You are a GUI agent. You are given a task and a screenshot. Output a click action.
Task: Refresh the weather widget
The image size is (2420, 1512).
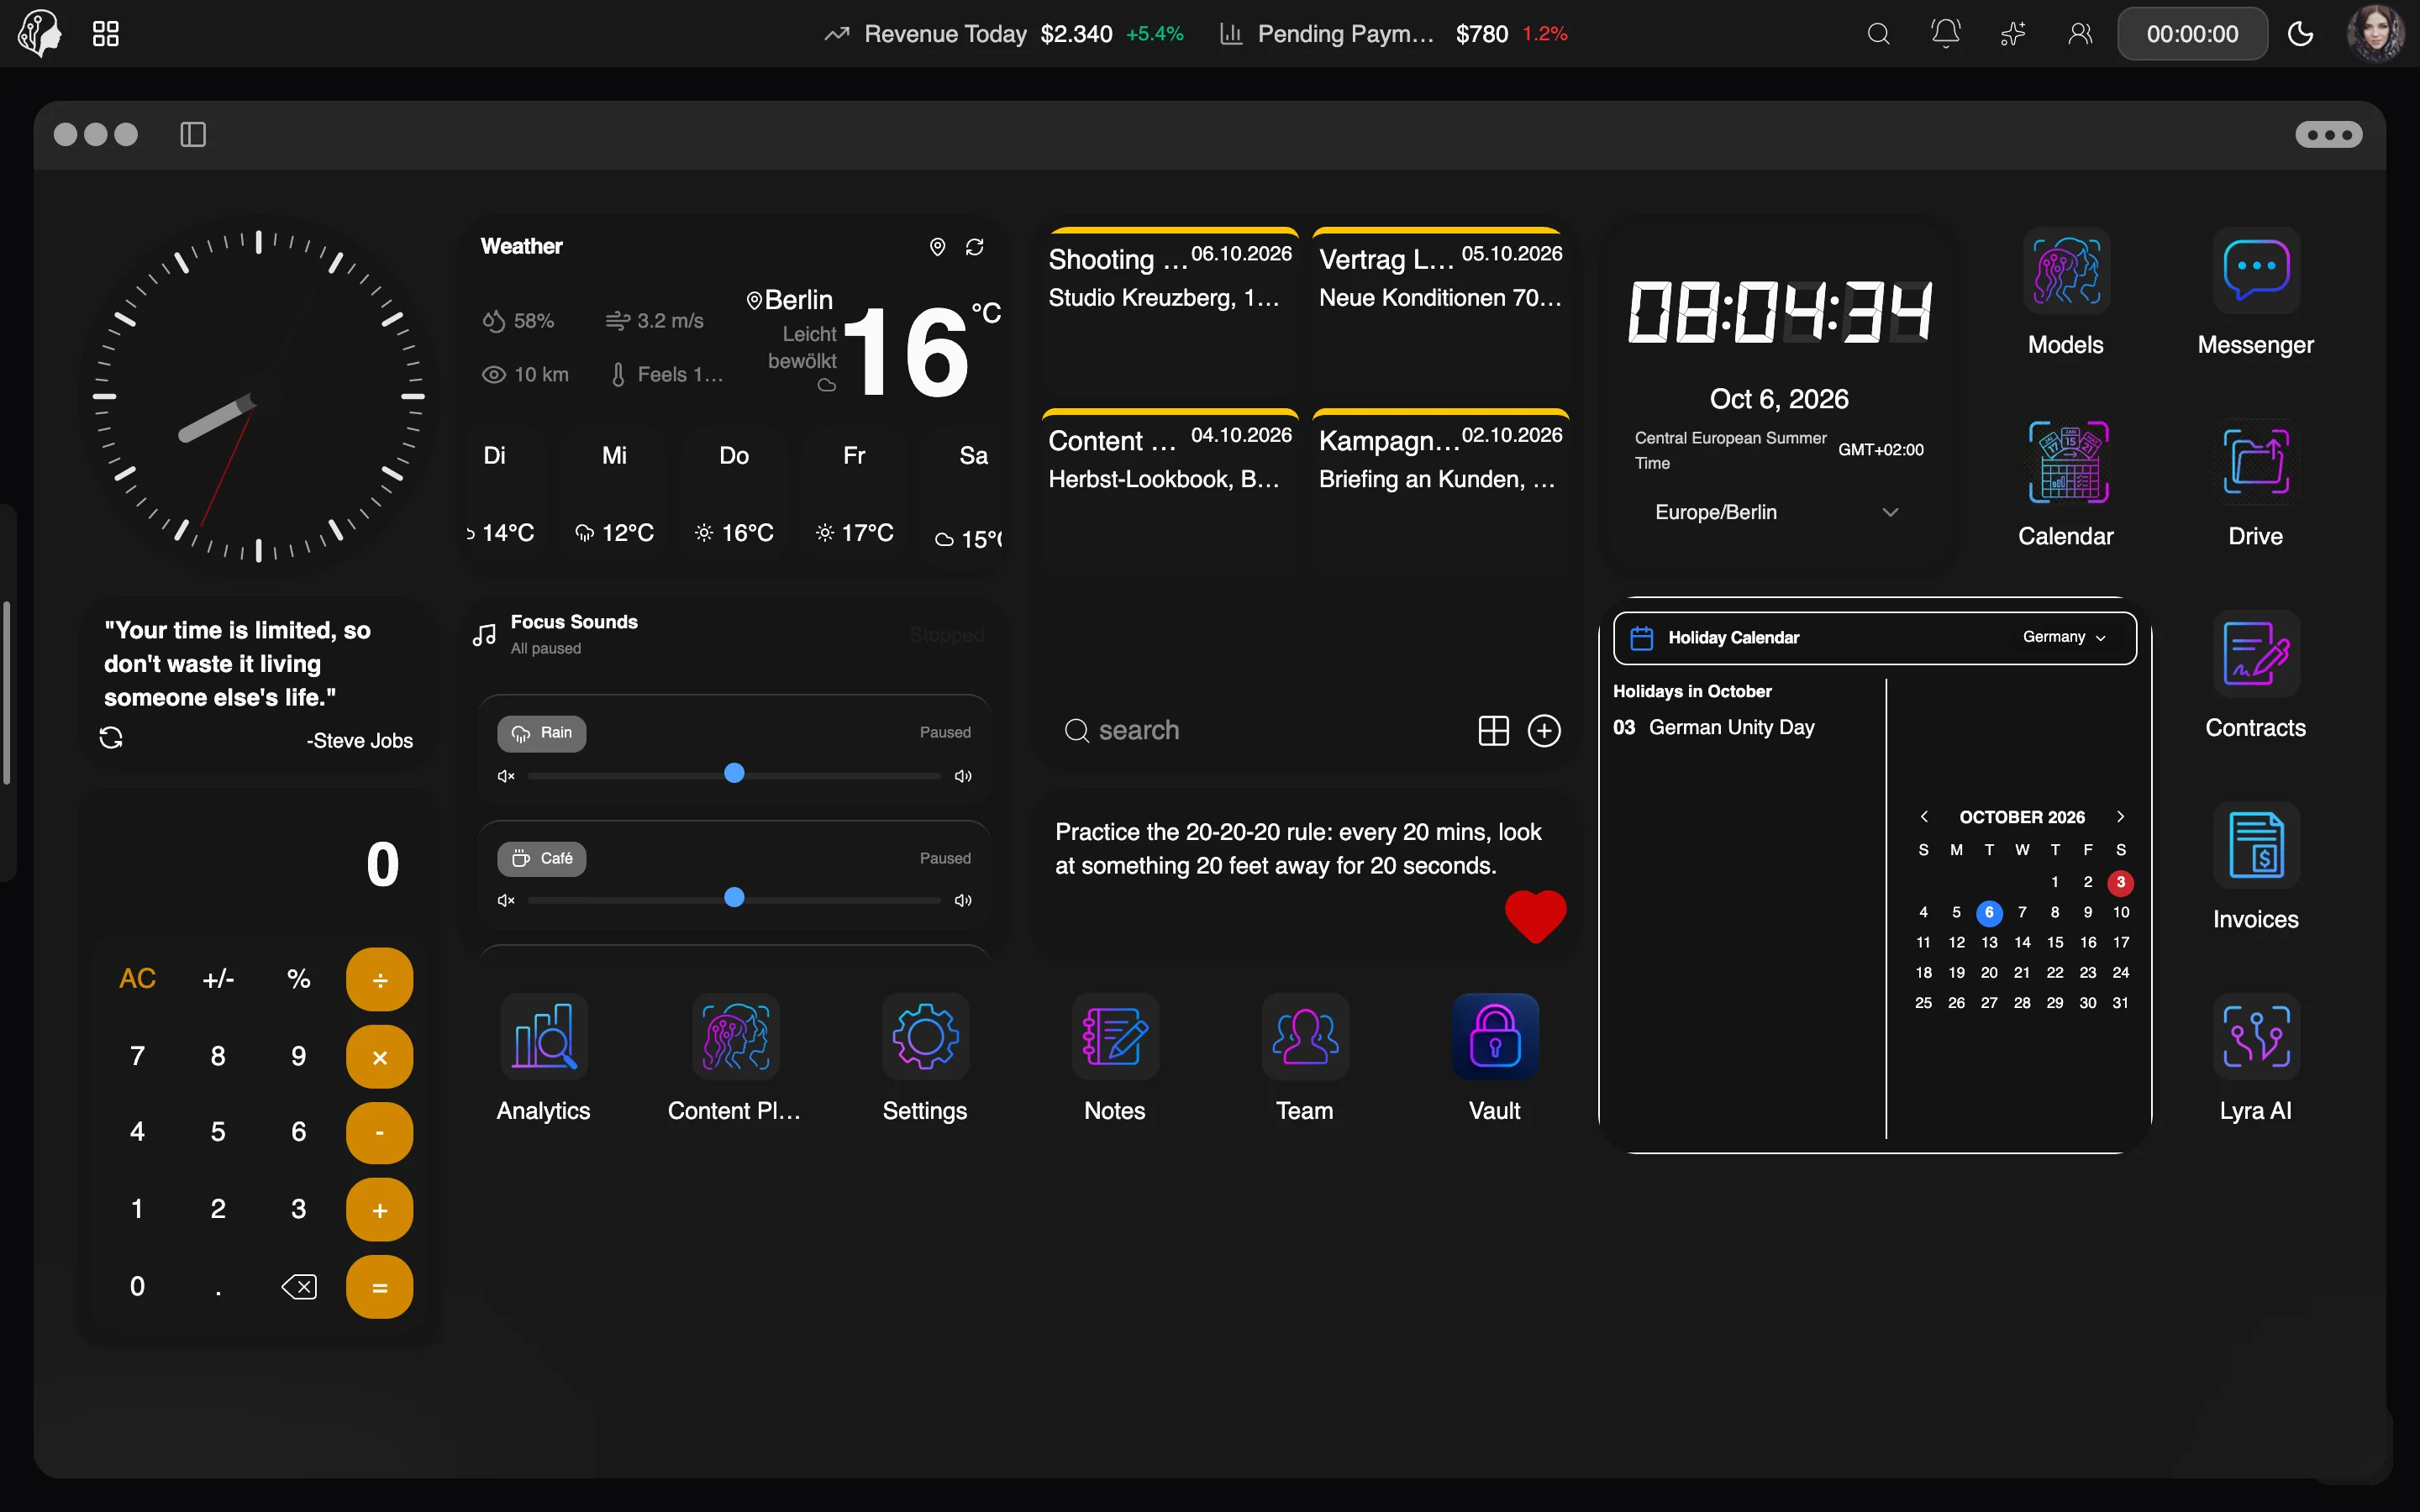[975, 246]
